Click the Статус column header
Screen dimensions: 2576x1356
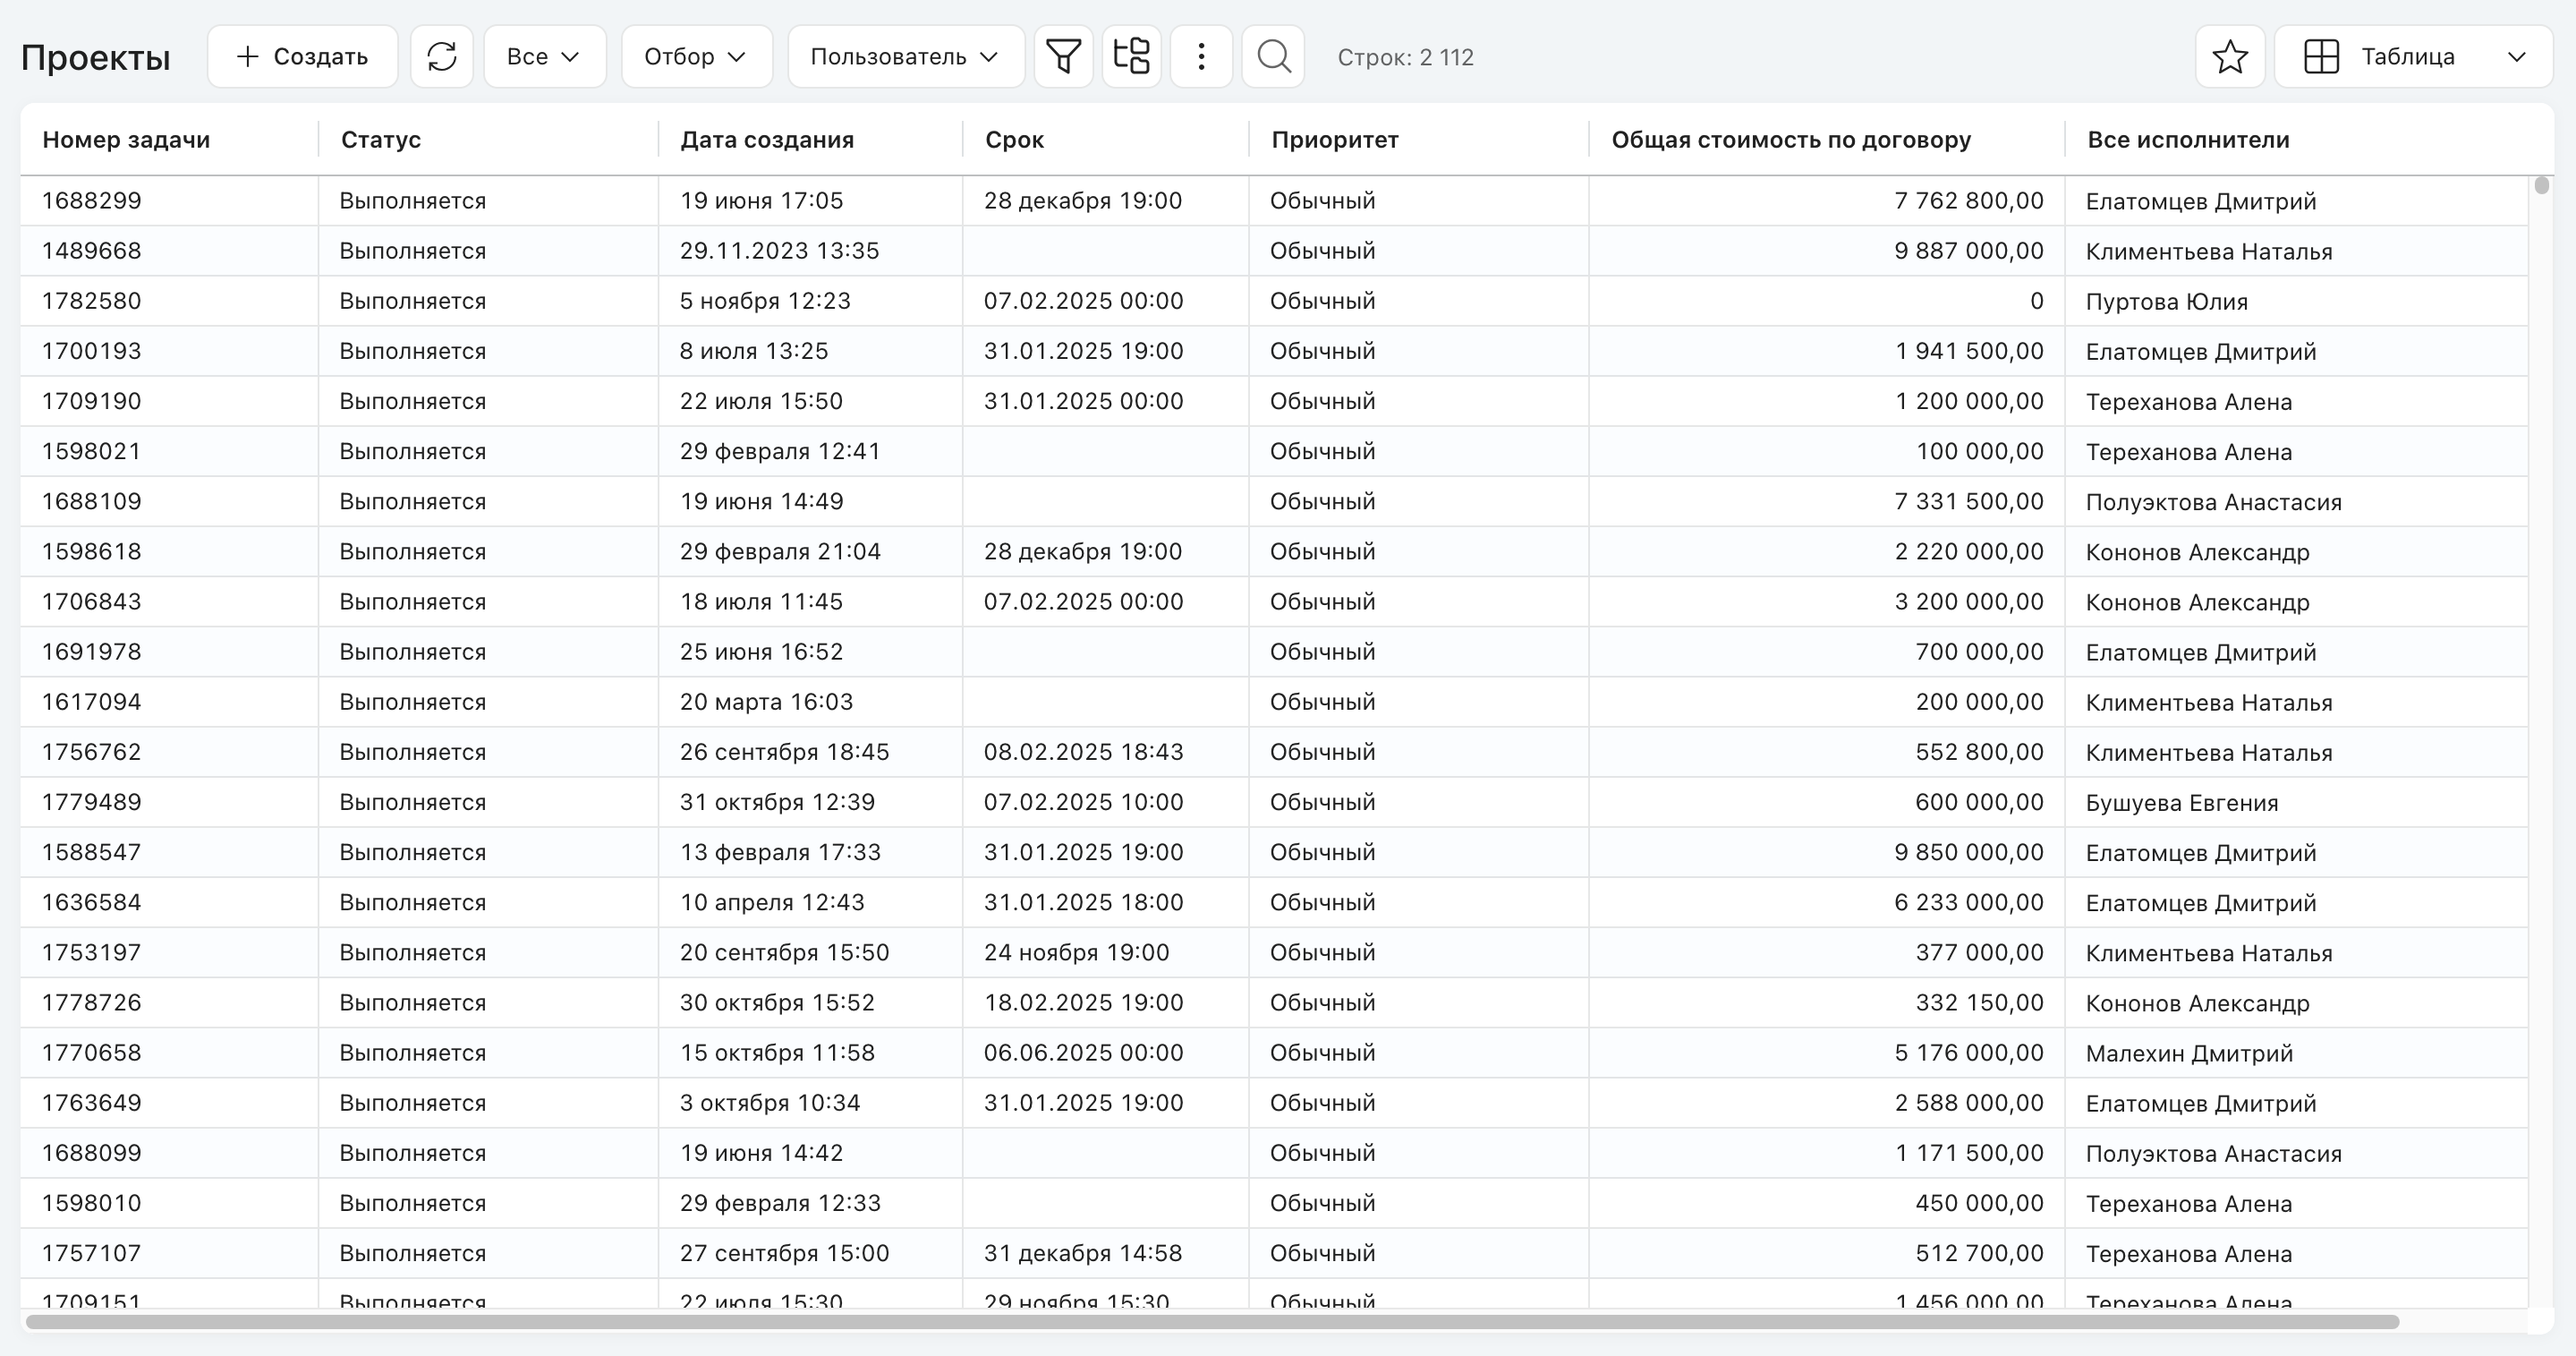[x=381, y=140]
